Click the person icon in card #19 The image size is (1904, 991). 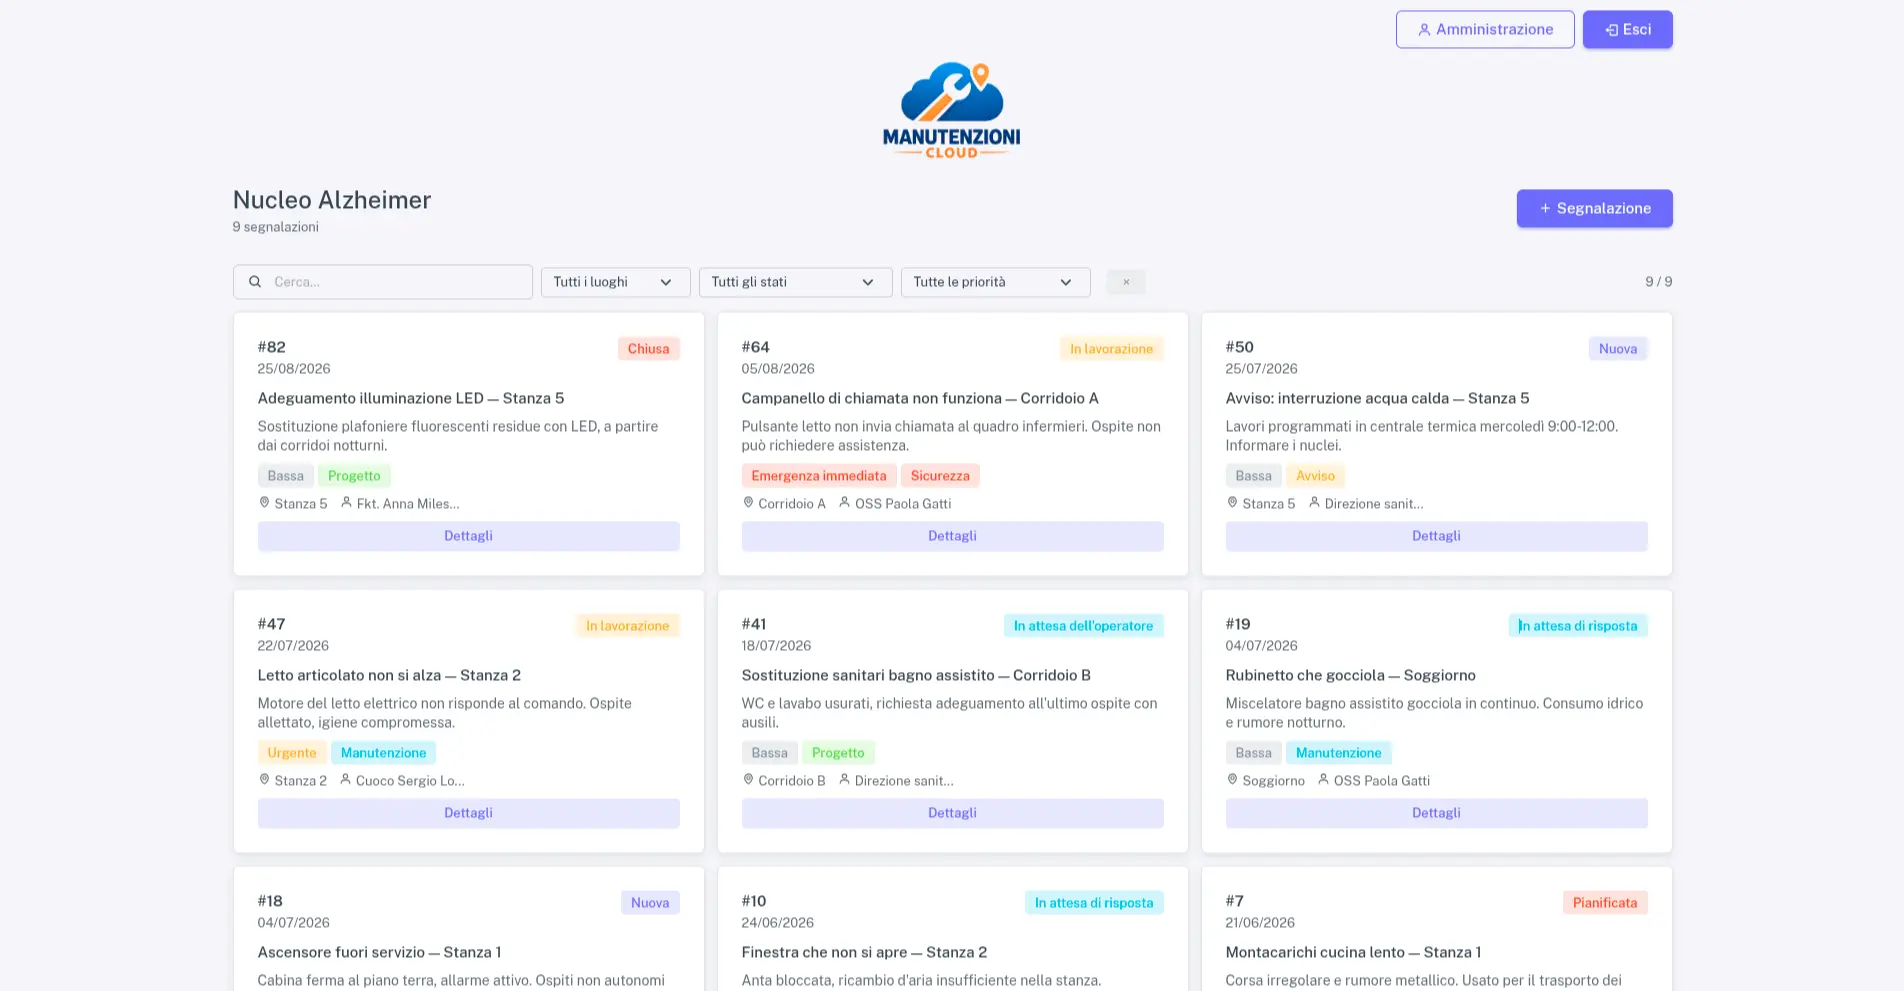[1323, 780]
